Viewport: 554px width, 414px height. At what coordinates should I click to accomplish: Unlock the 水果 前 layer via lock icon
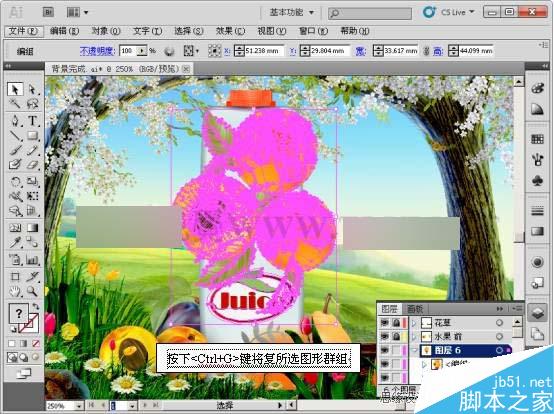tap(396, 336)
